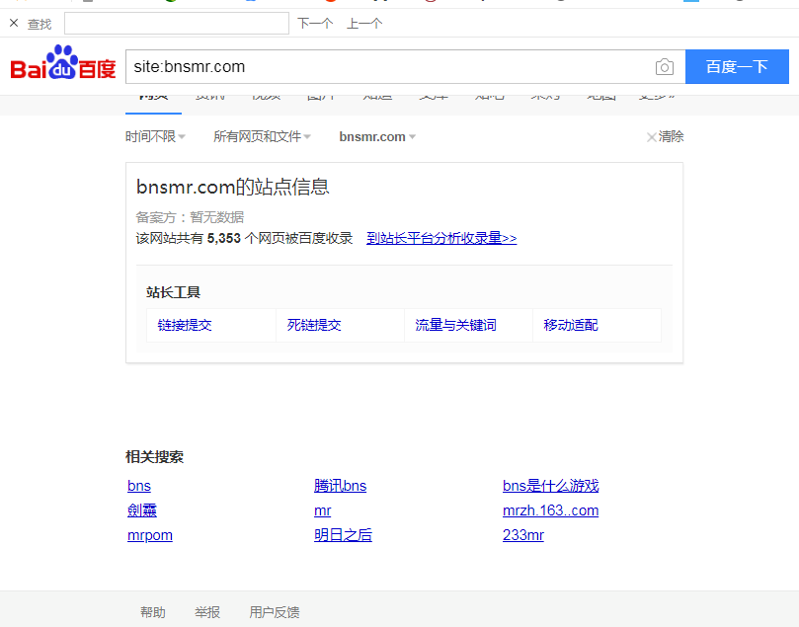
Task: Close the find bar with X icon
Action: coord(14,23)
